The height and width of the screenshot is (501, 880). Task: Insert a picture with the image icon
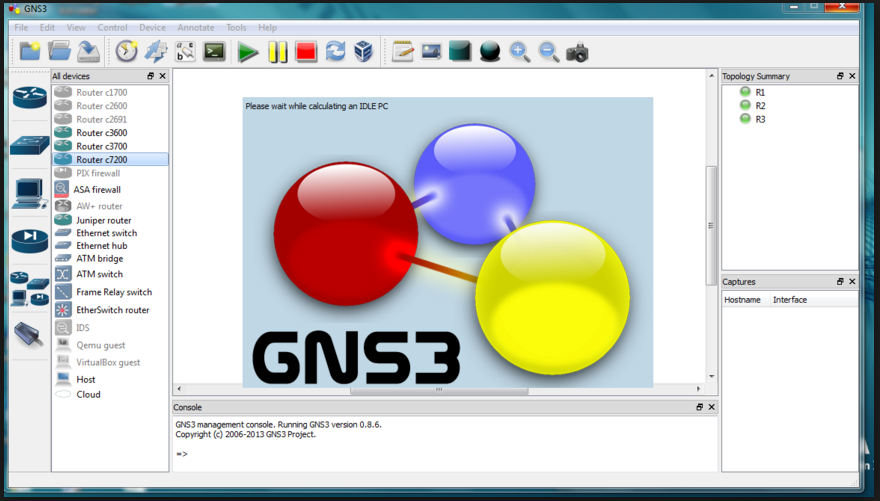(x=431, y=52)
